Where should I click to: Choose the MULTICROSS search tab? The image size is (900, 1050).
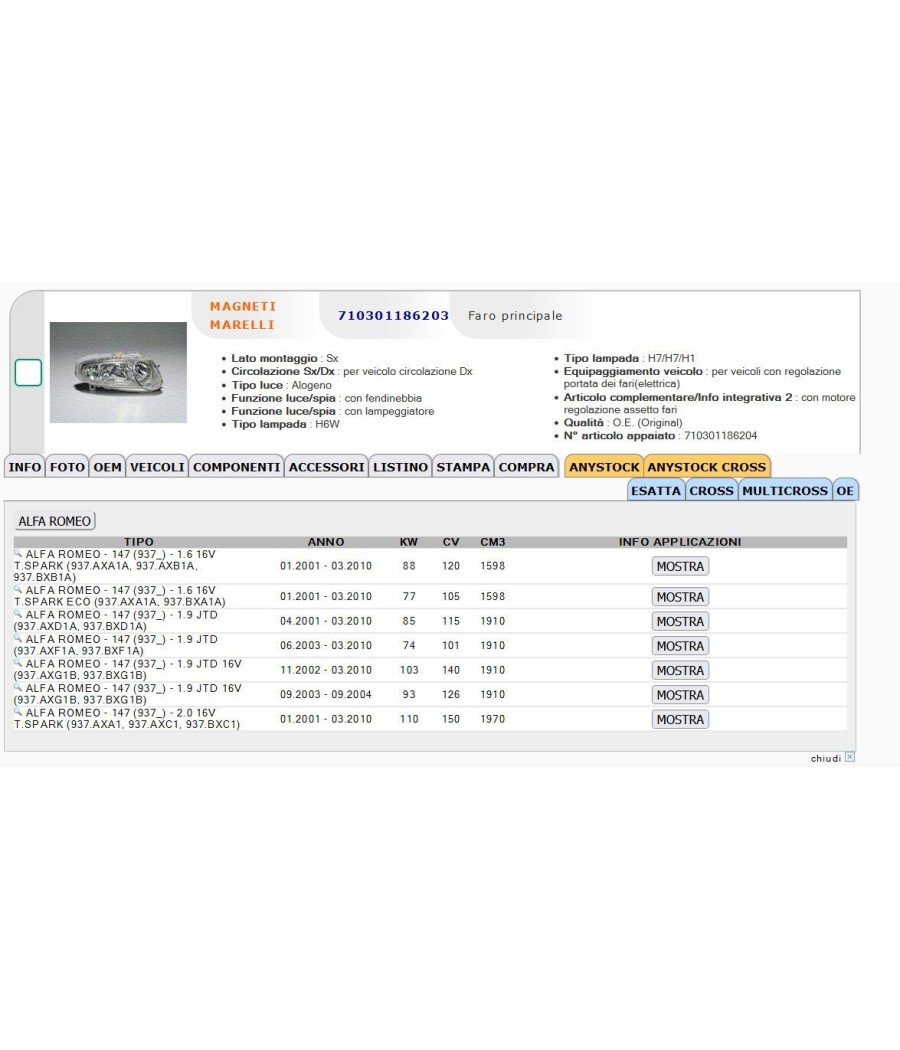click(x=785, y=490)
